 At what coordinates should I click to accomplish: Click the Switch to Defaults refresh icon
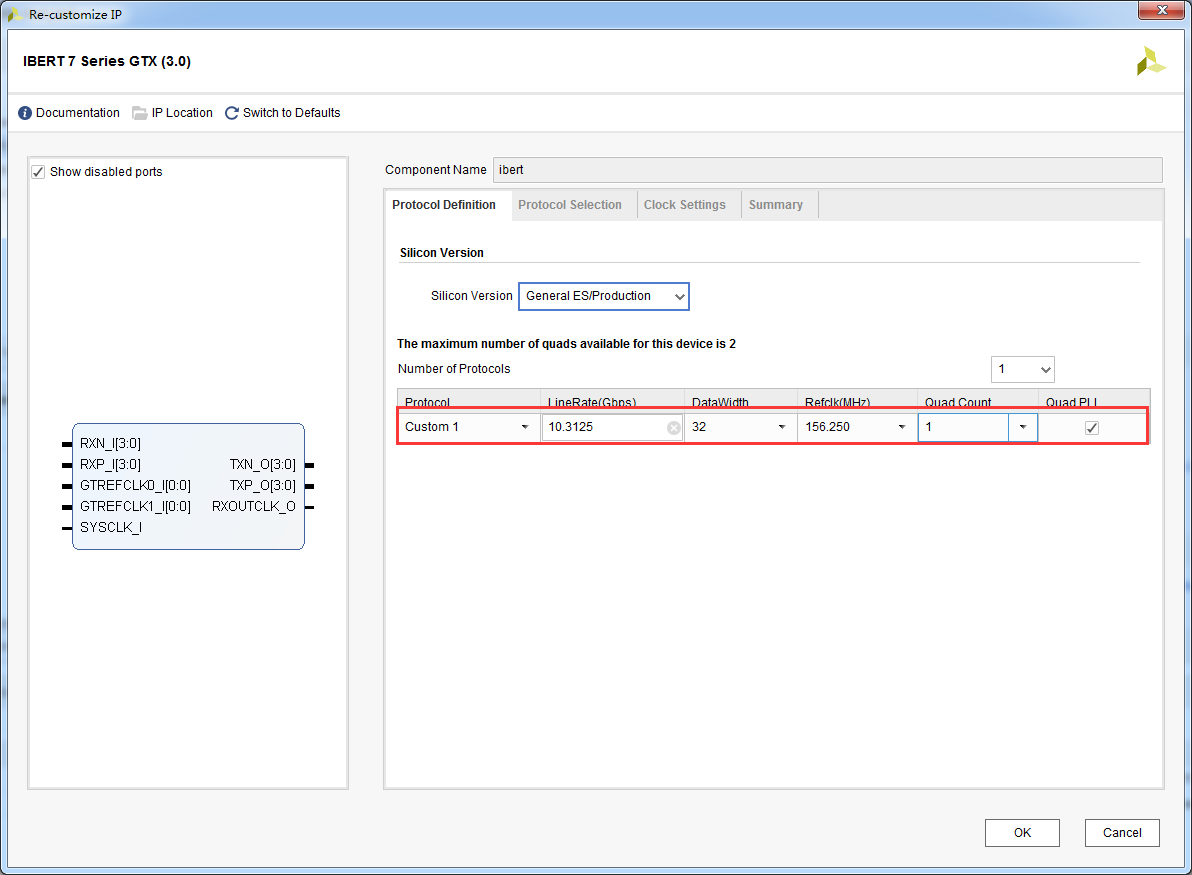[232, 113]
